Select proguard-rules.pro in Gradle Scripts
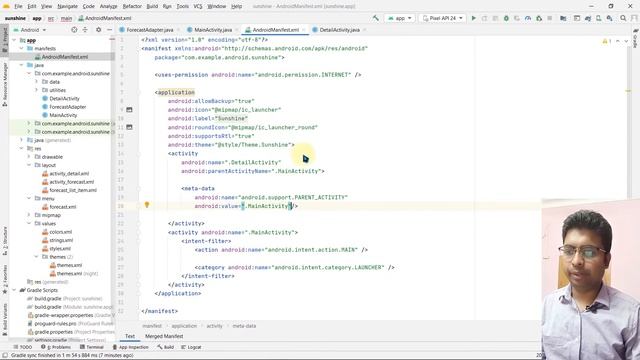 tap(55, 323)
